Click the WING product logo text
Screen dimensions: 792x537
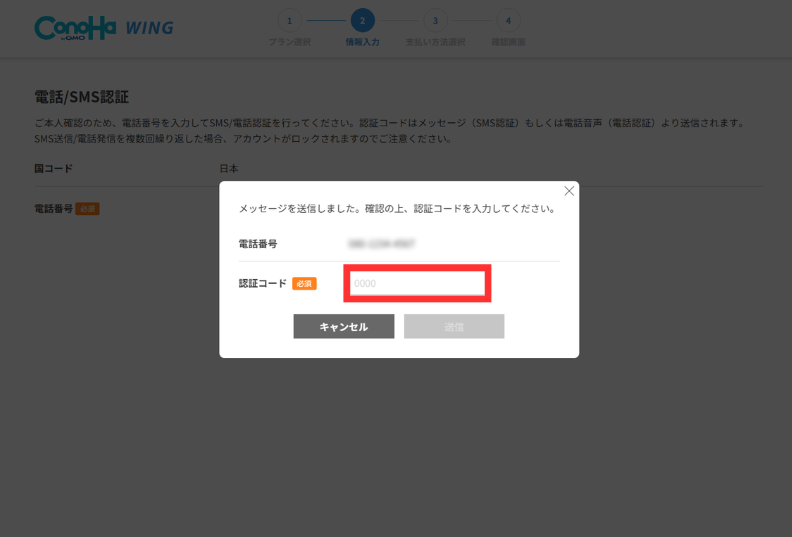tap(149, 28)
